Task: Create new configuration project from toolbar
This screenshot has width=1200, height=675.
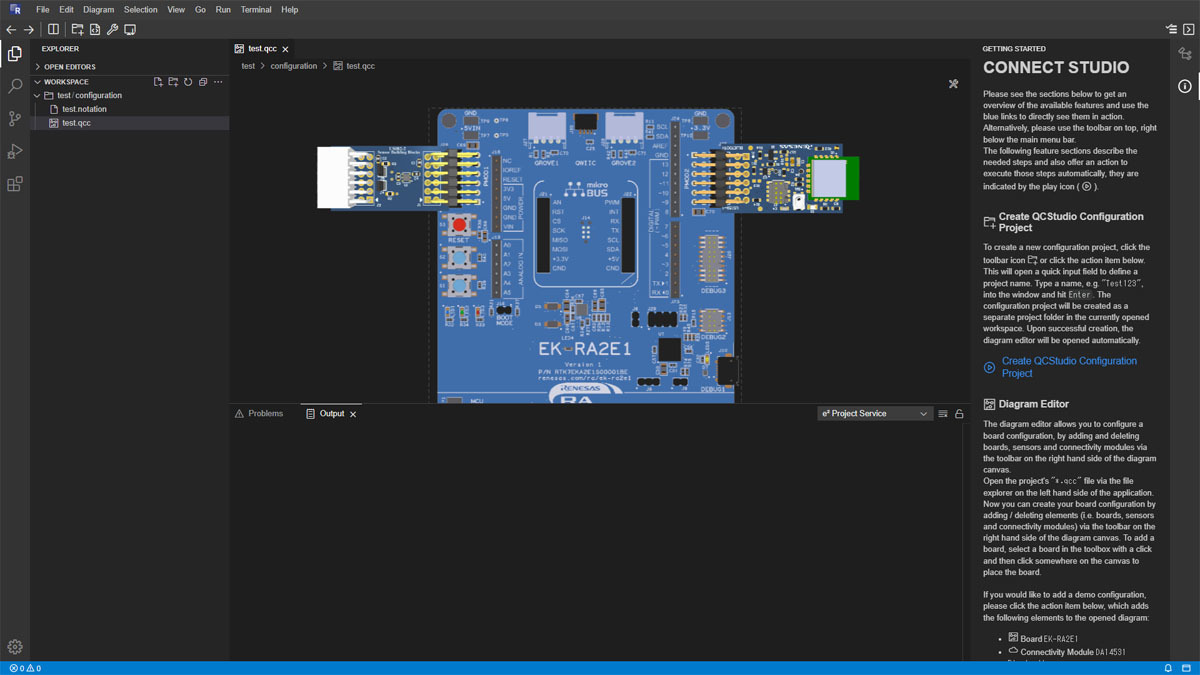Action: pos(77,30)
